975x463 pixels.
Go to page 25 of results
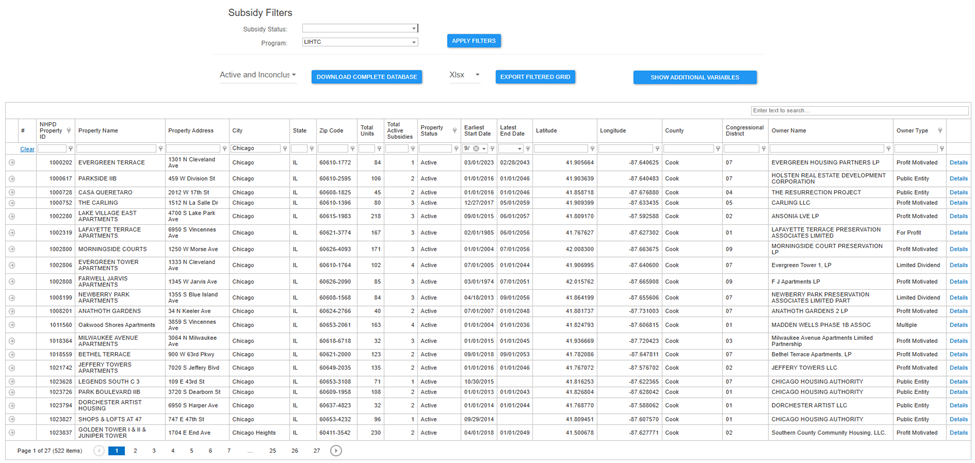(272, 451)
